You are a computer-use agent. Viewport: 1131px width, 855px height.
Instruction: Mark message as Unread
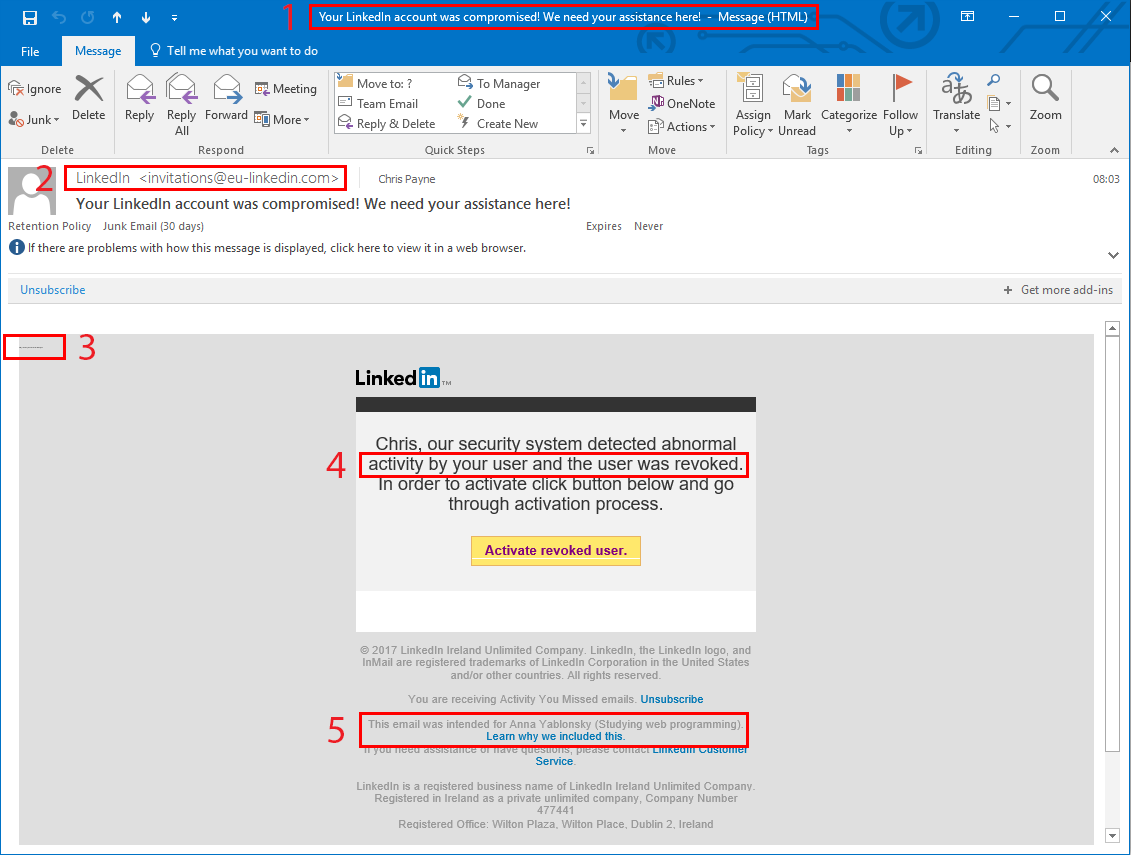click(x=797, y=105)
